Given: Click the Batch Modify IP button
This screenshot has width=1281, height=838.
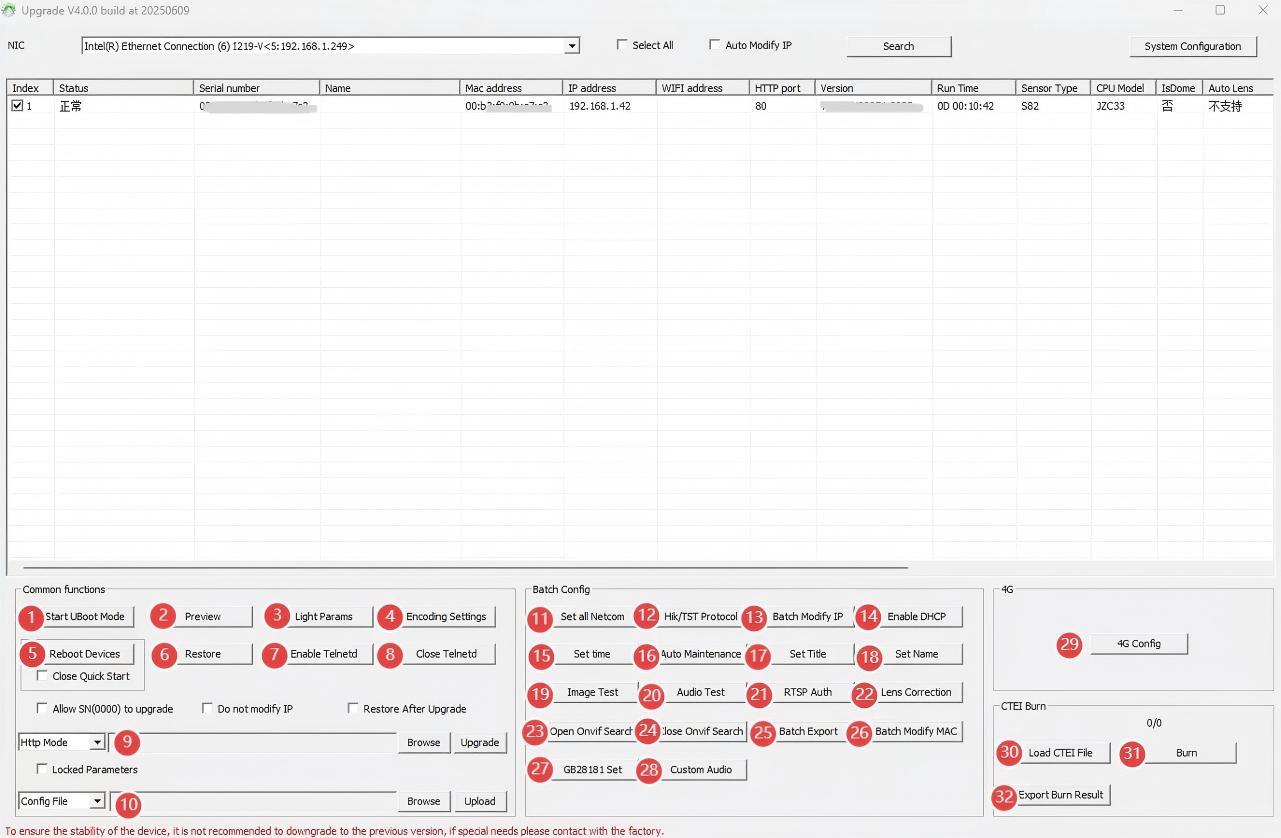Looking at the screenshot, I should 807,617.
